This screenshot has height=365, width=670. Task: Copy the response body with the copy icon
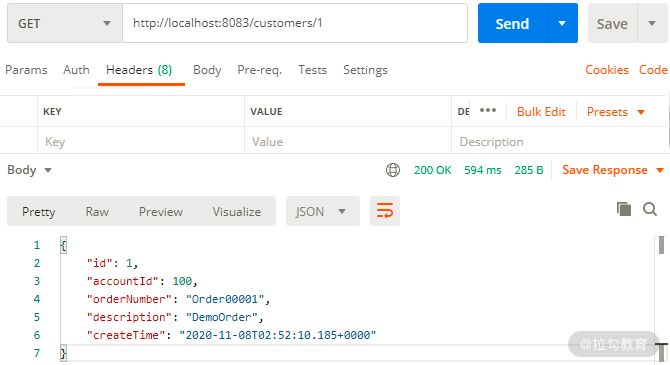tap(623, 209)
